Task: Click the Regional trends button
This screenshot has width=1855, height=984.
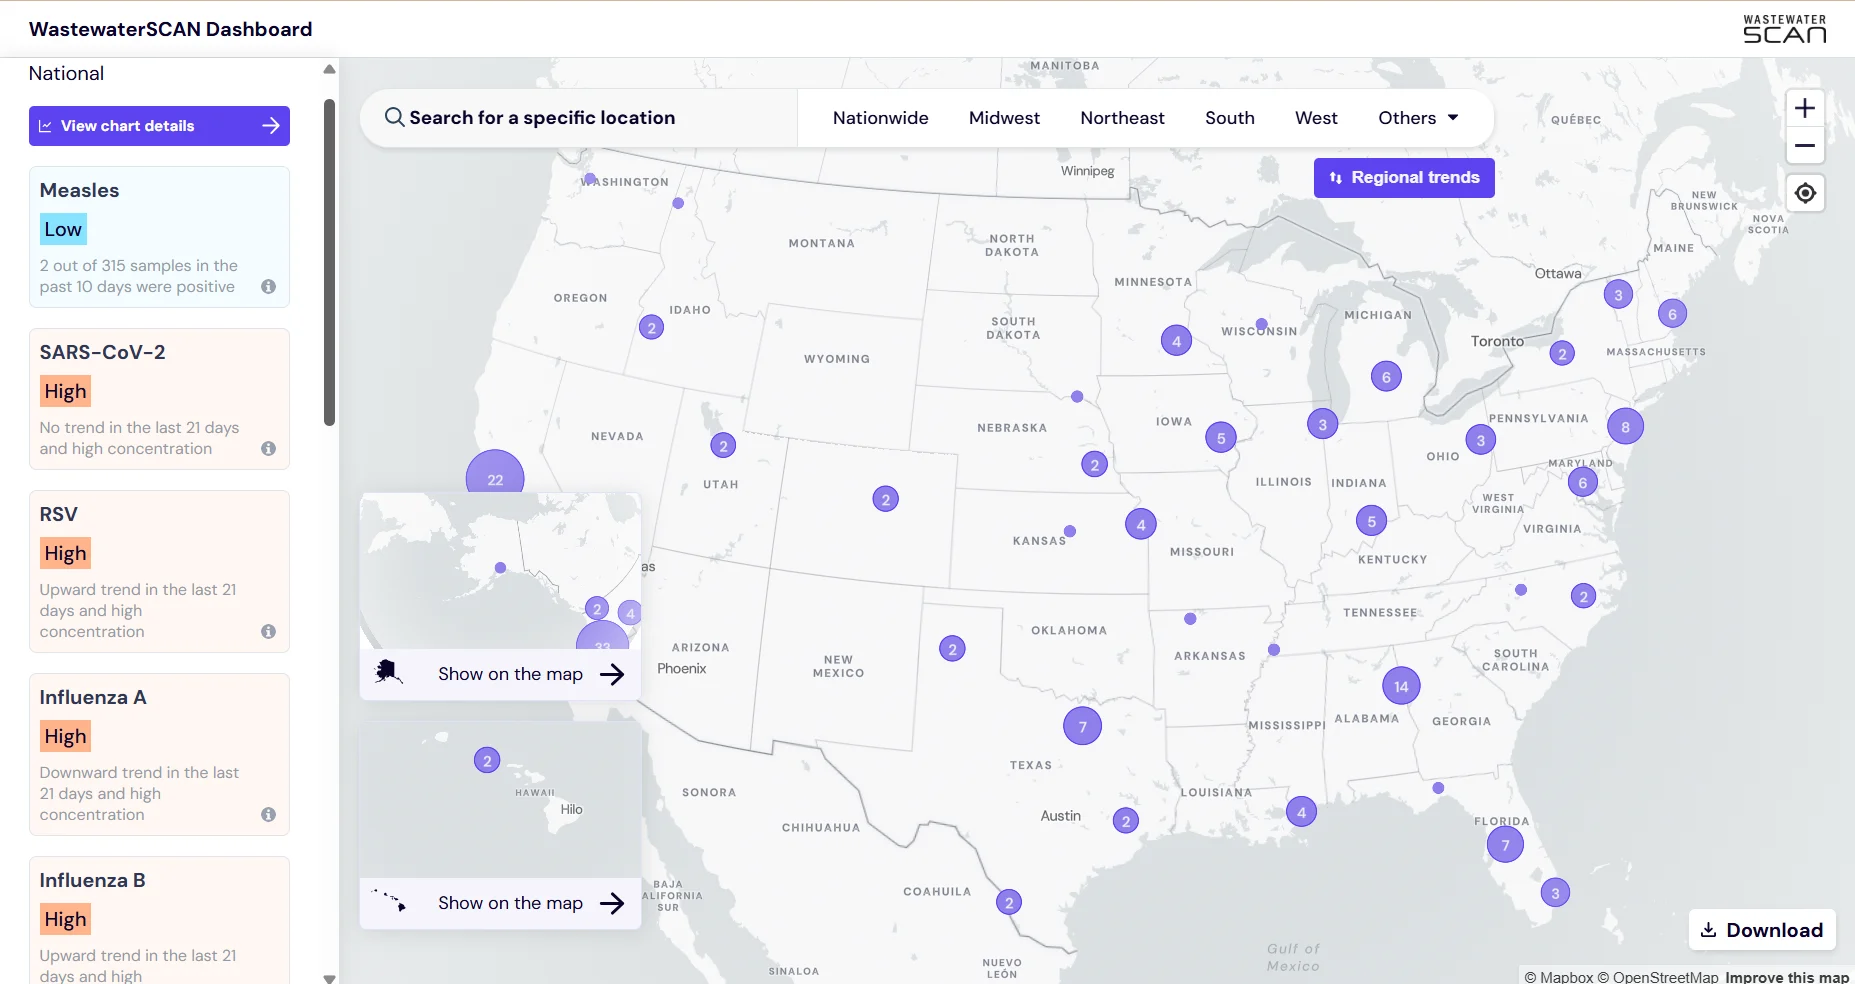Action: tap(1404, 177)
